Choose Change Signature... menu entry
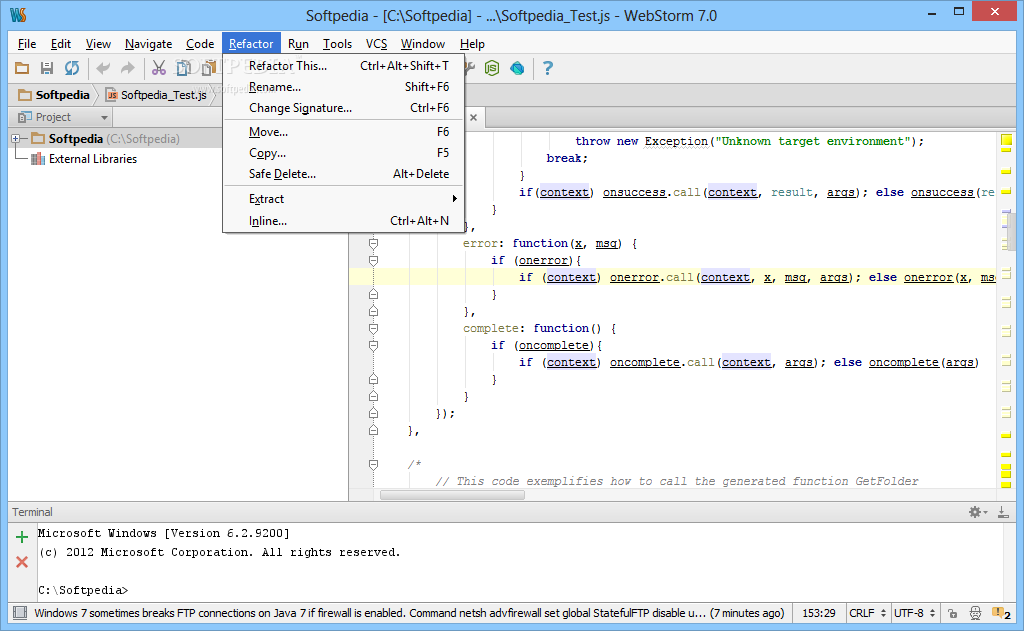1024x631 pixels. coord(344,108)
